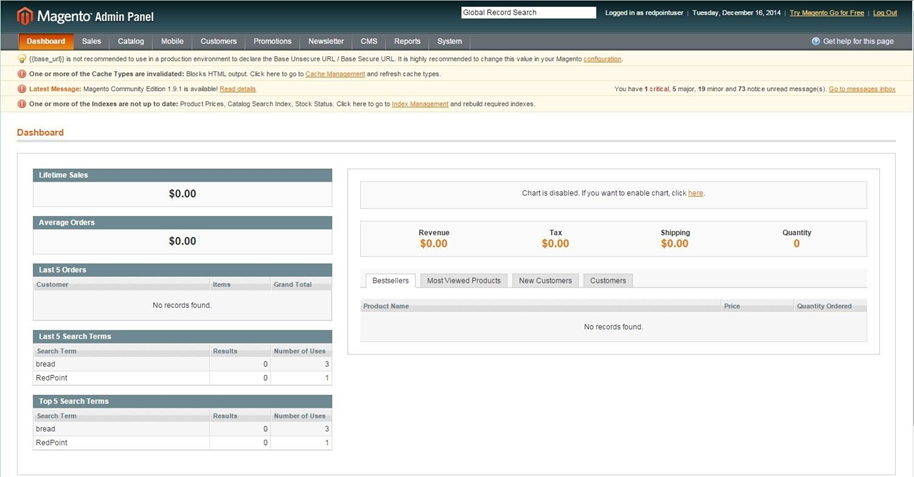Click 'here' to enable the chart

click(695, 193)
